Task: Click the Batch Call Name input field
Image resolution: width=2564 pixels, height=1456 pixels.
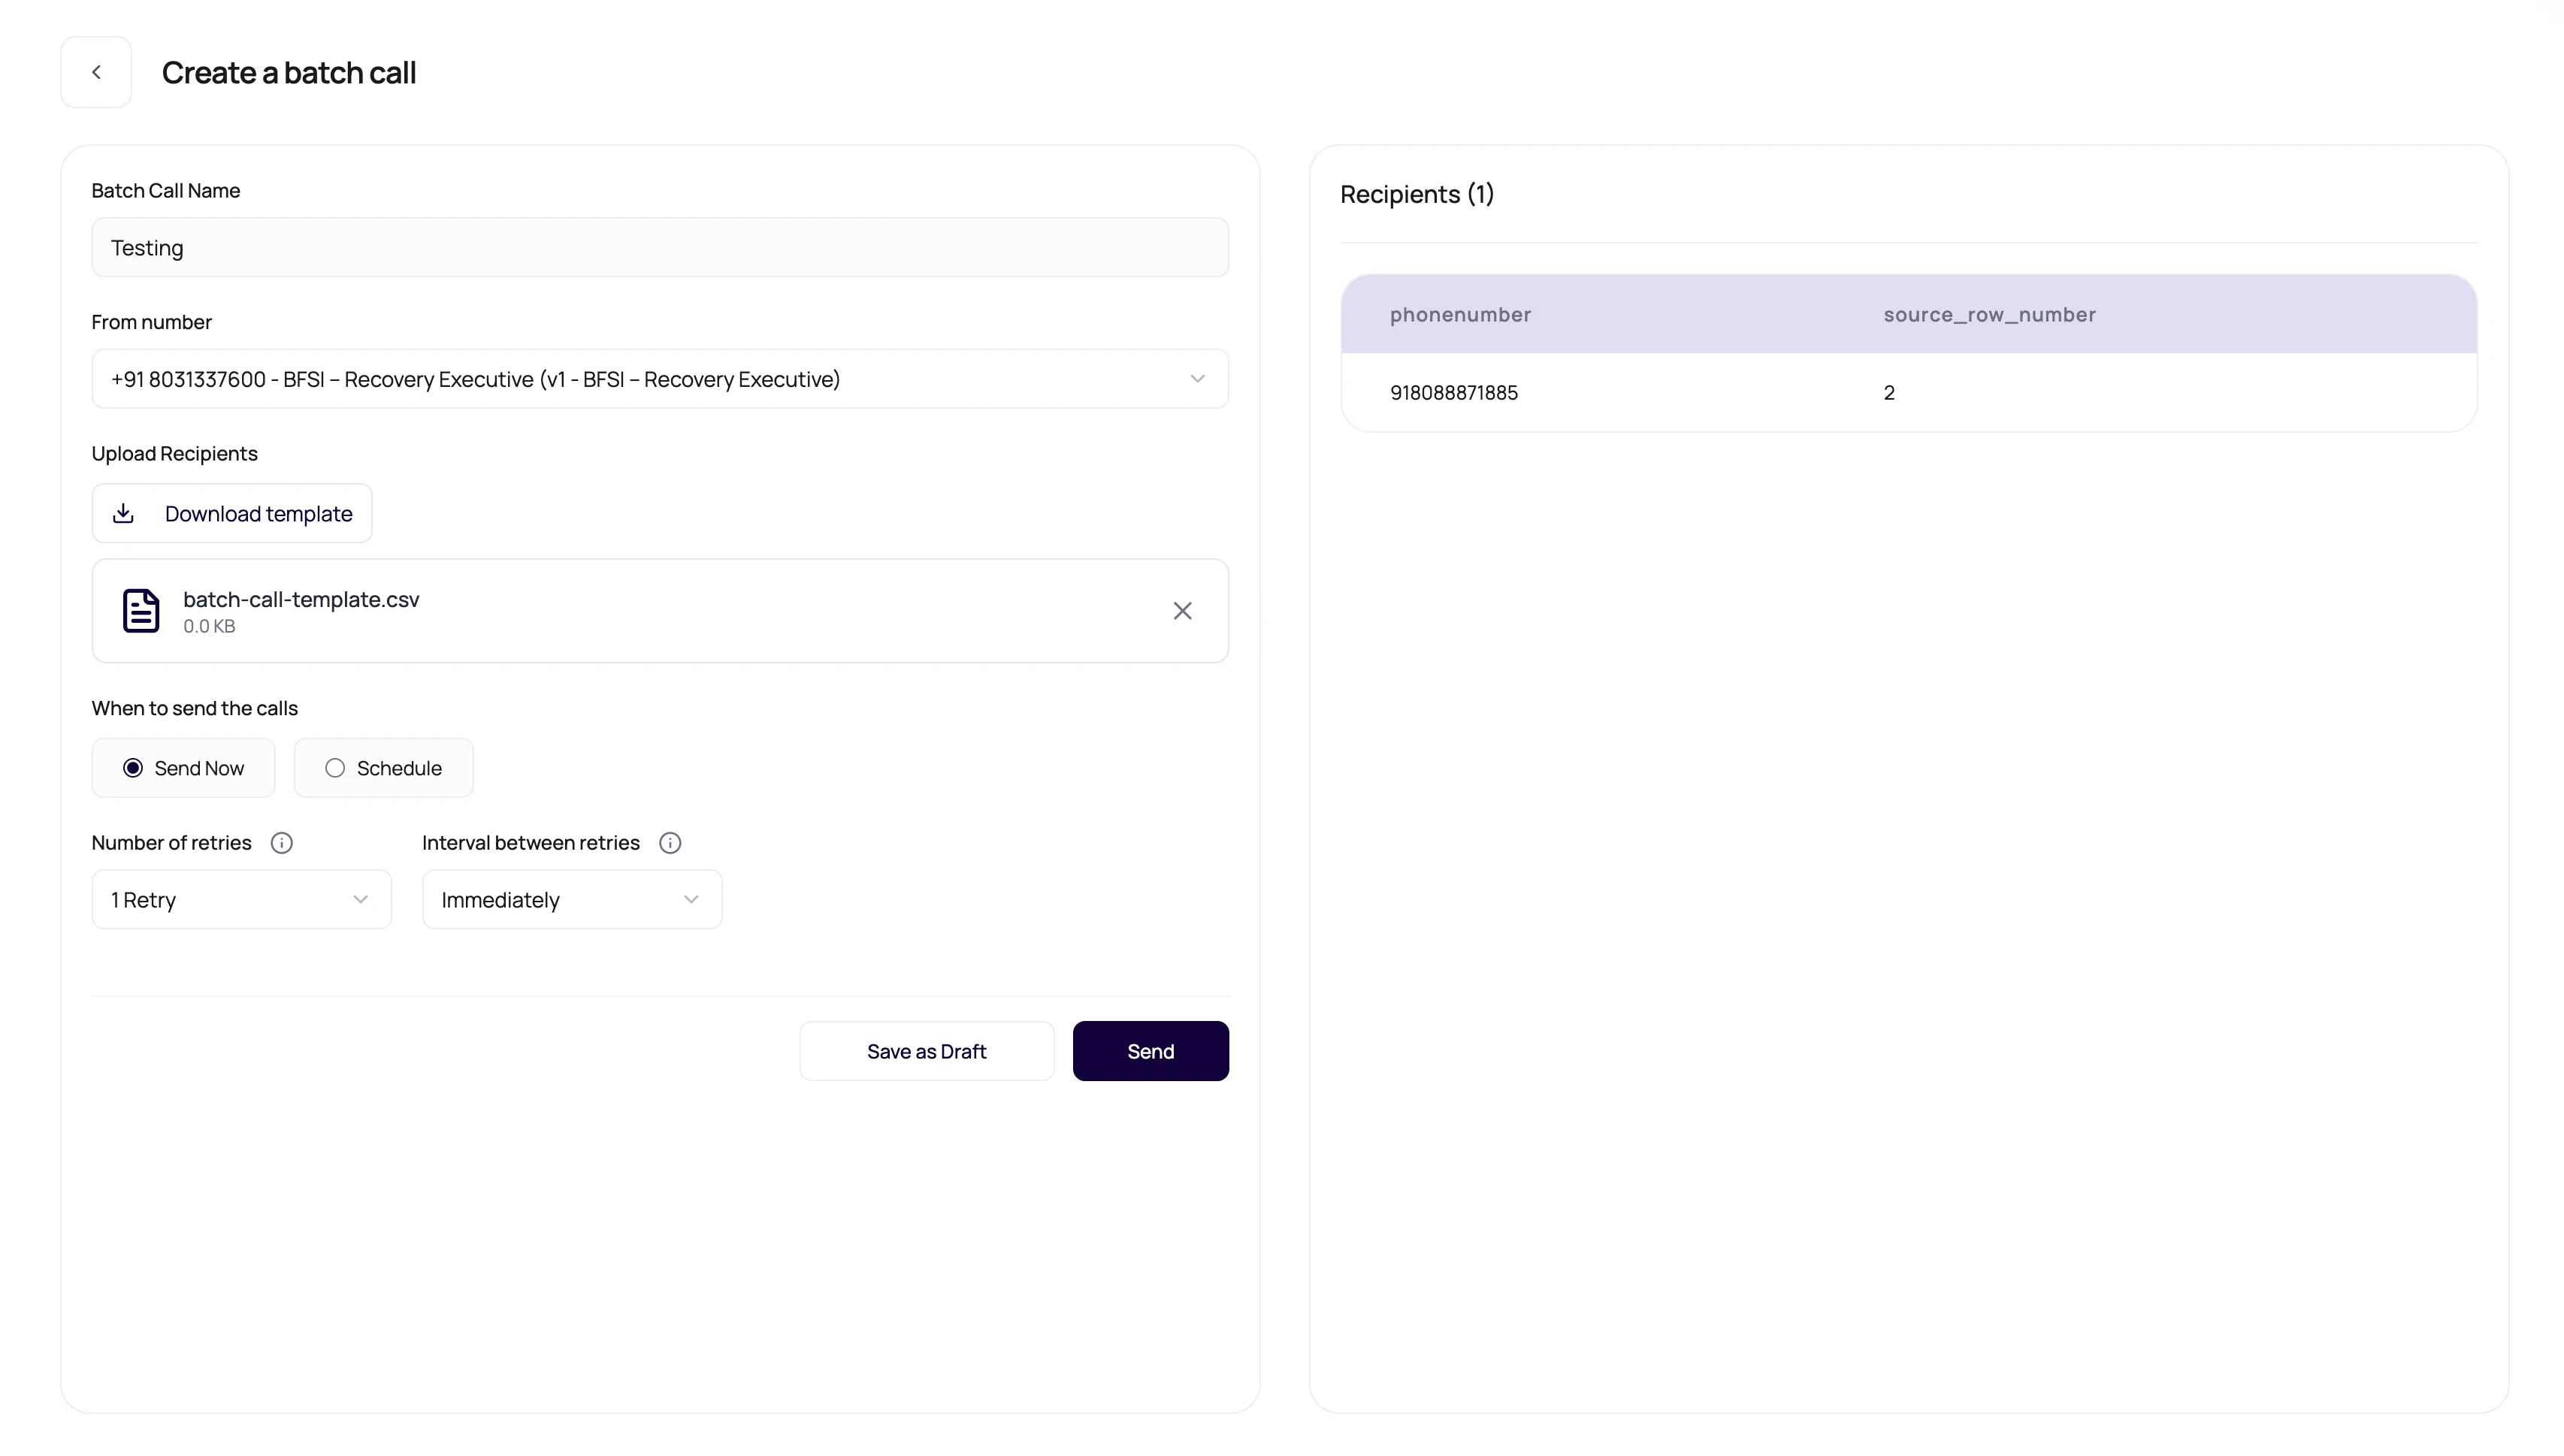Action: coord(660,247)
